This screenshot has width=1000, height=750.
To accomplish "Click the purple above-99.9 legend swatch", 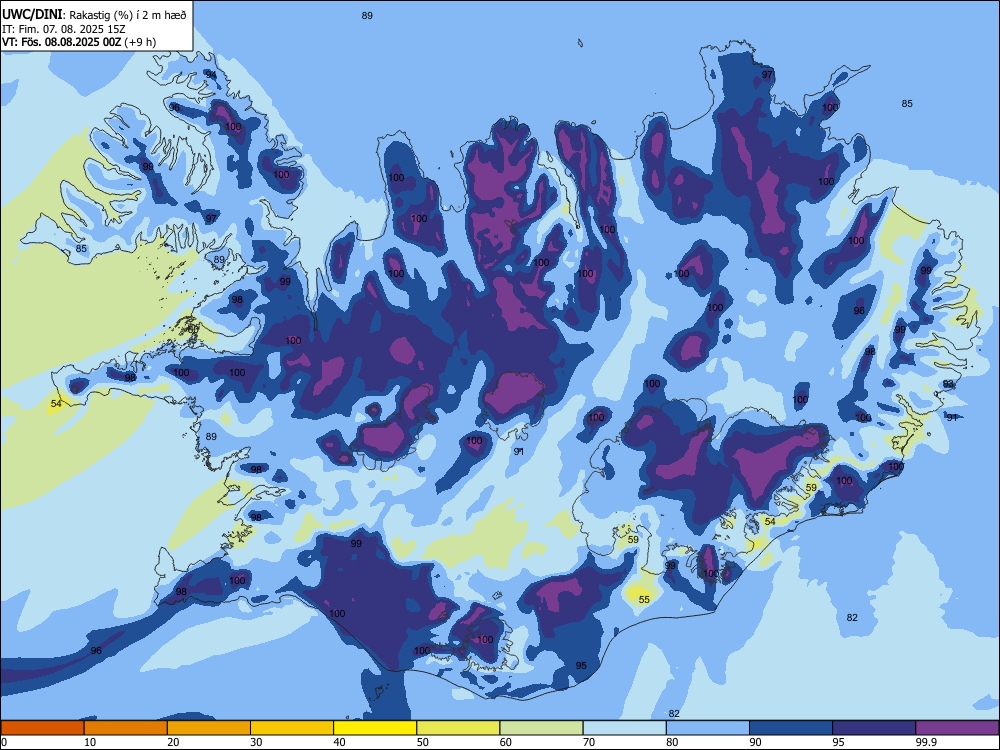I will coord(957,728).
